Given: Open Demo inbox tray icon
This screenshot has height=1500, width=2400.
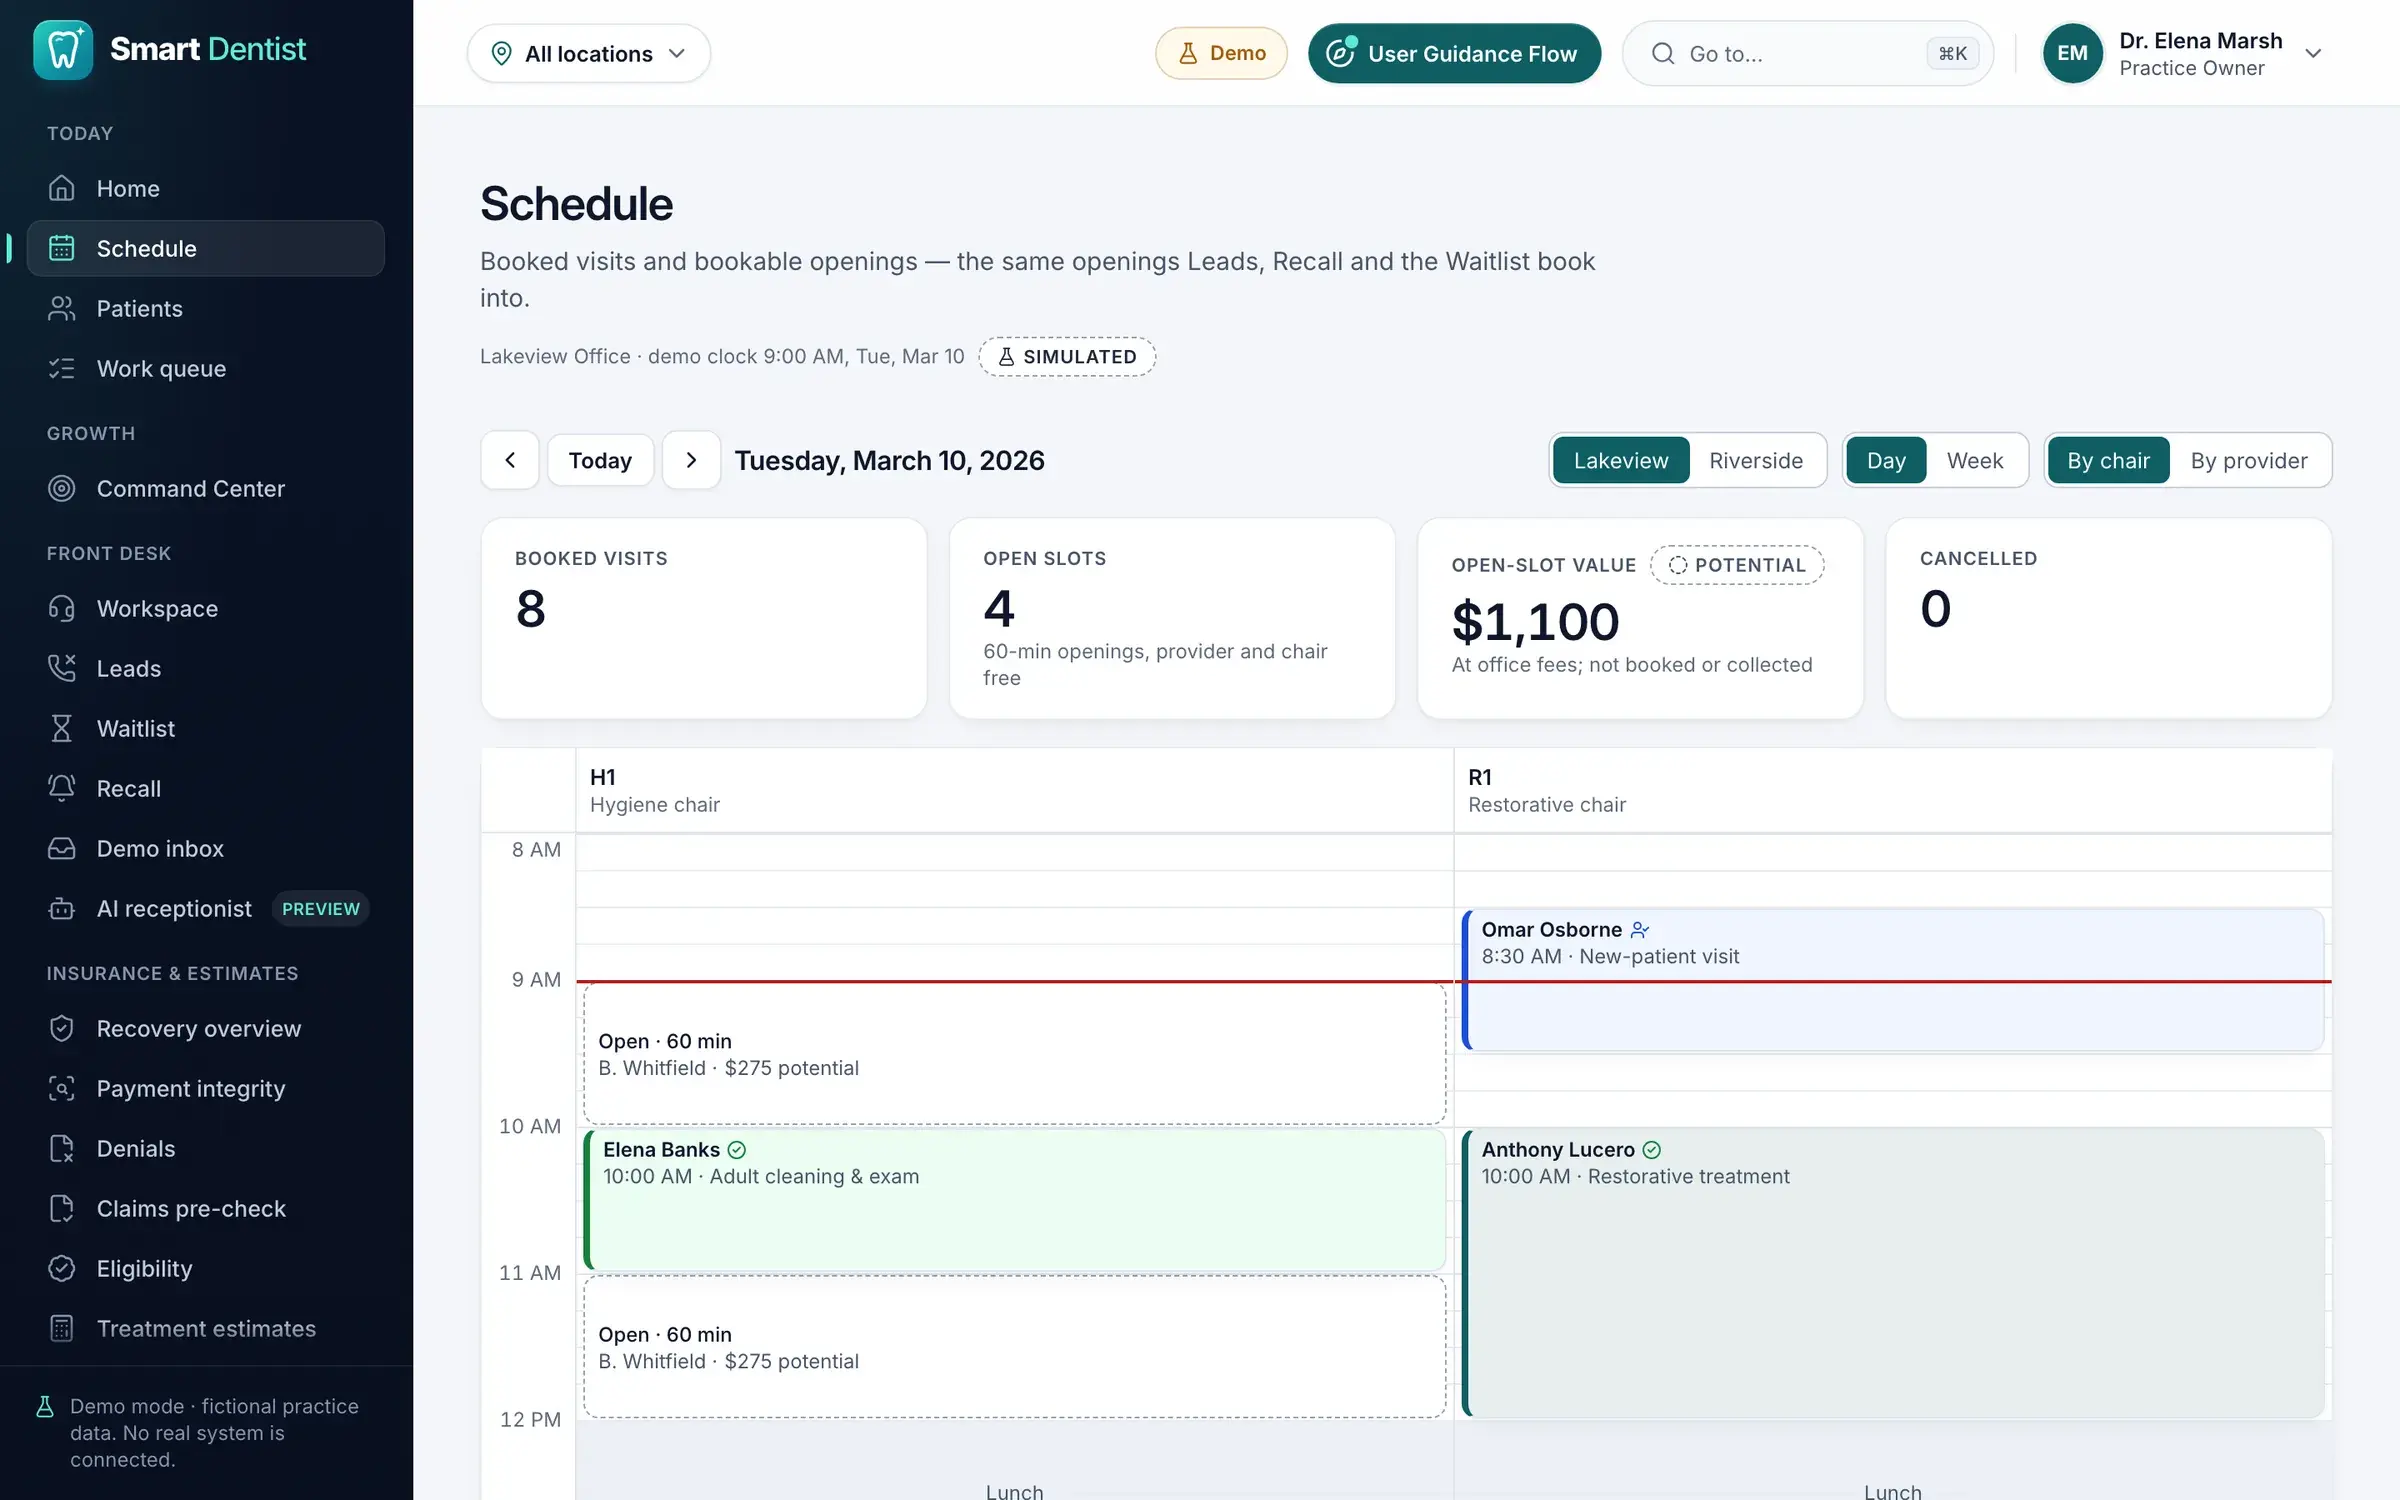Looking at the screenshot, I should click(x=62, y=848).
